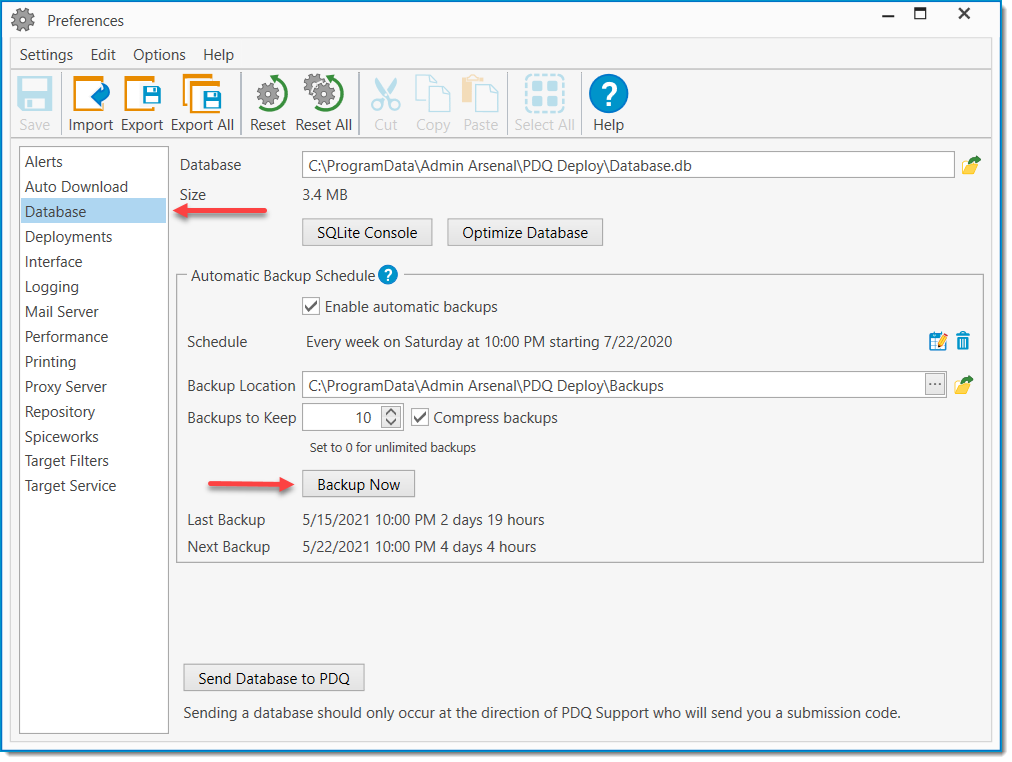The width and height of the screenshot is (1012, 762).
Task: Select Logging in the sidebar
Action: [x=94, y=286]
